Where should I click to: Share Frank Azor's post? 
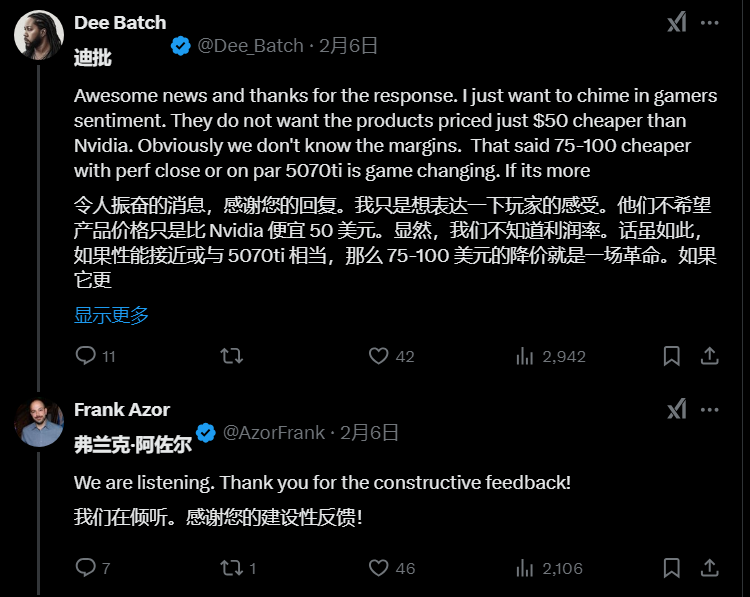[x=709, y=568]
